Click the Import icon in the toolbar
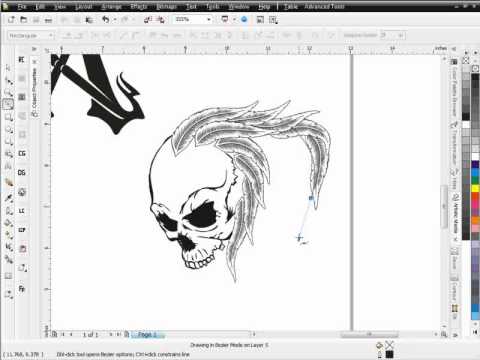The image size is (480, 360). point(148,20)
